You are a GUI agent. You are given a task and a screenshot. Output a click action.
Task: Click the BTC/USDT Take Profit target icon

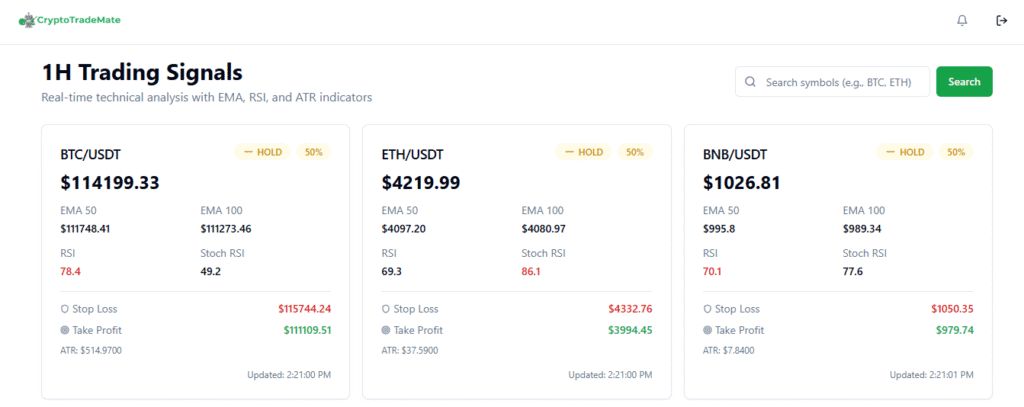pos(65,330)
